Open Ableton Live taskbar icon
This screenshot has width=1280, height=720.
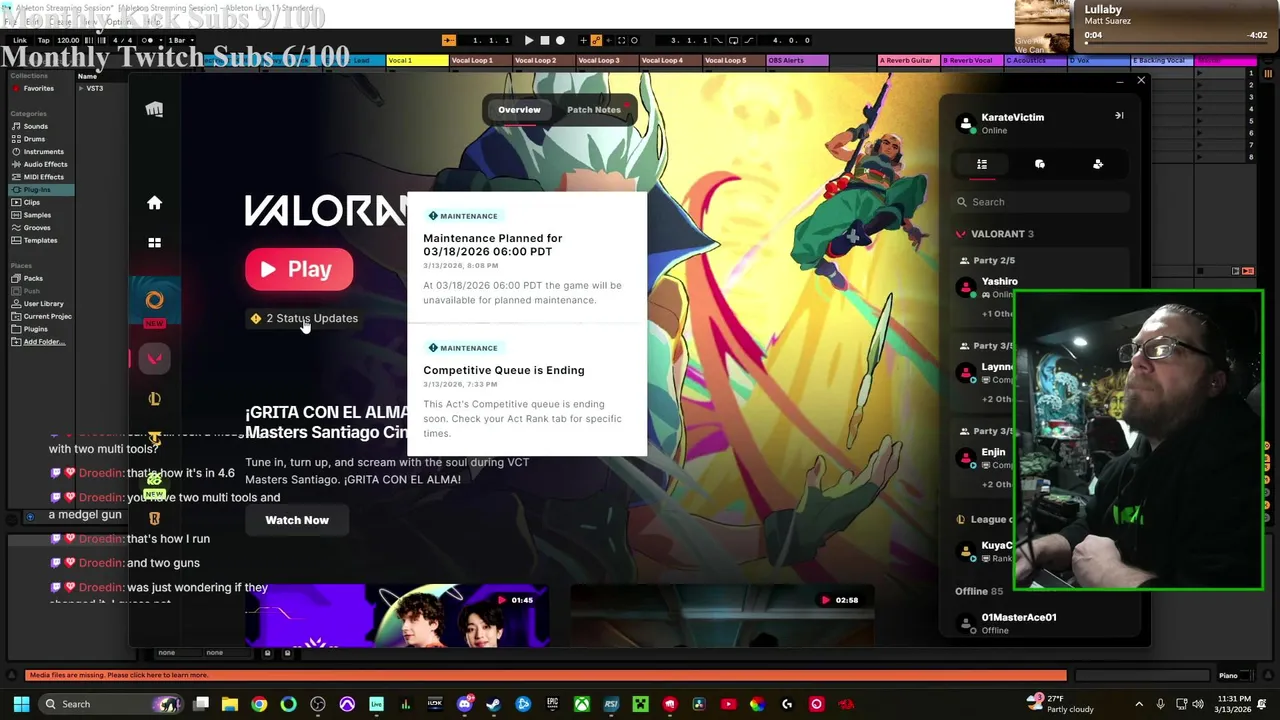tap(376, 704)
